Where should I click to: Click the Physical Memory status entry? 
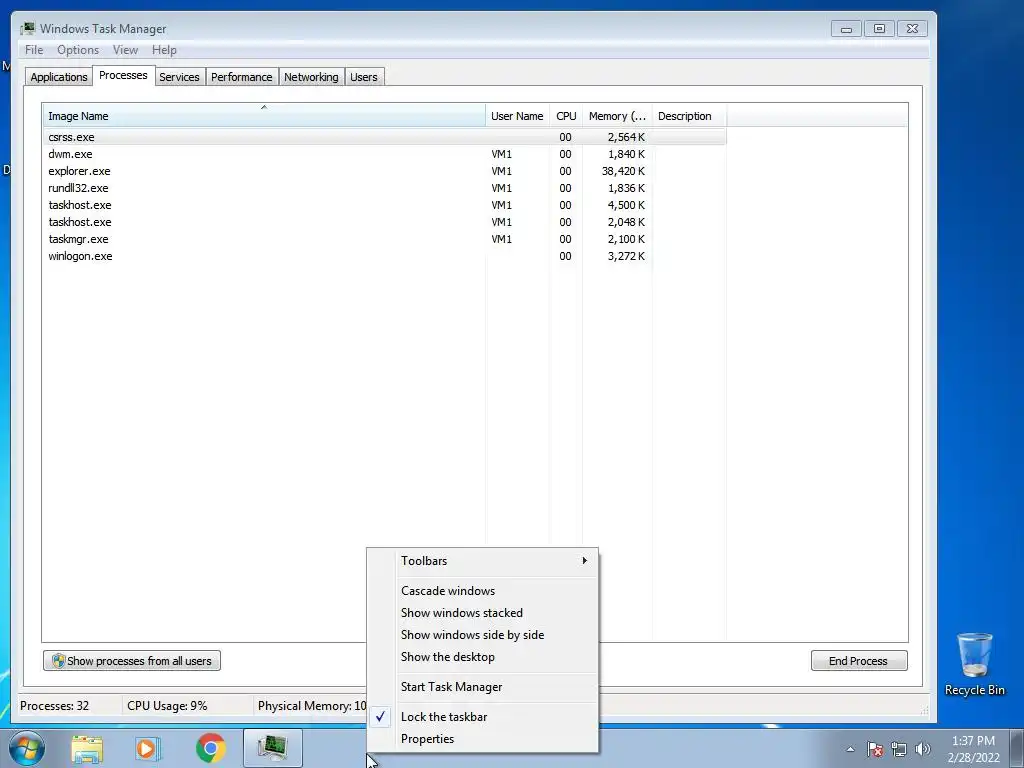pyautogui.click(x=312, y=706)
